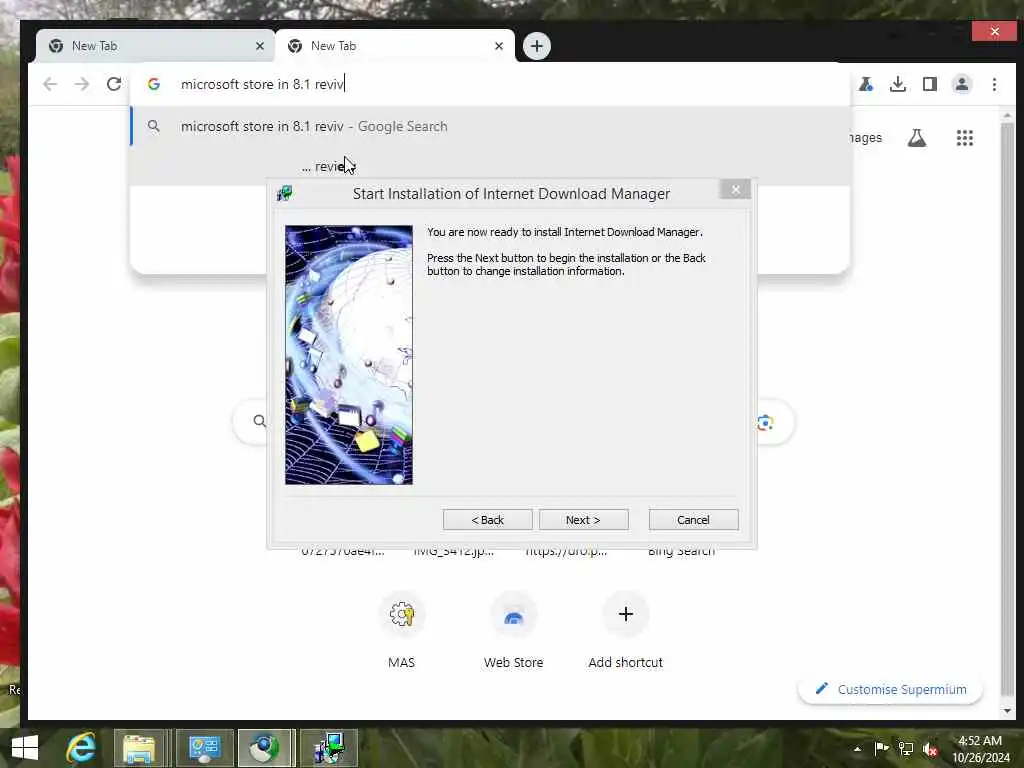Image resolution: width=1024 pixels, height=768 pixels.
Task: Click the Google icon in address bar
Action: point(153,84)
